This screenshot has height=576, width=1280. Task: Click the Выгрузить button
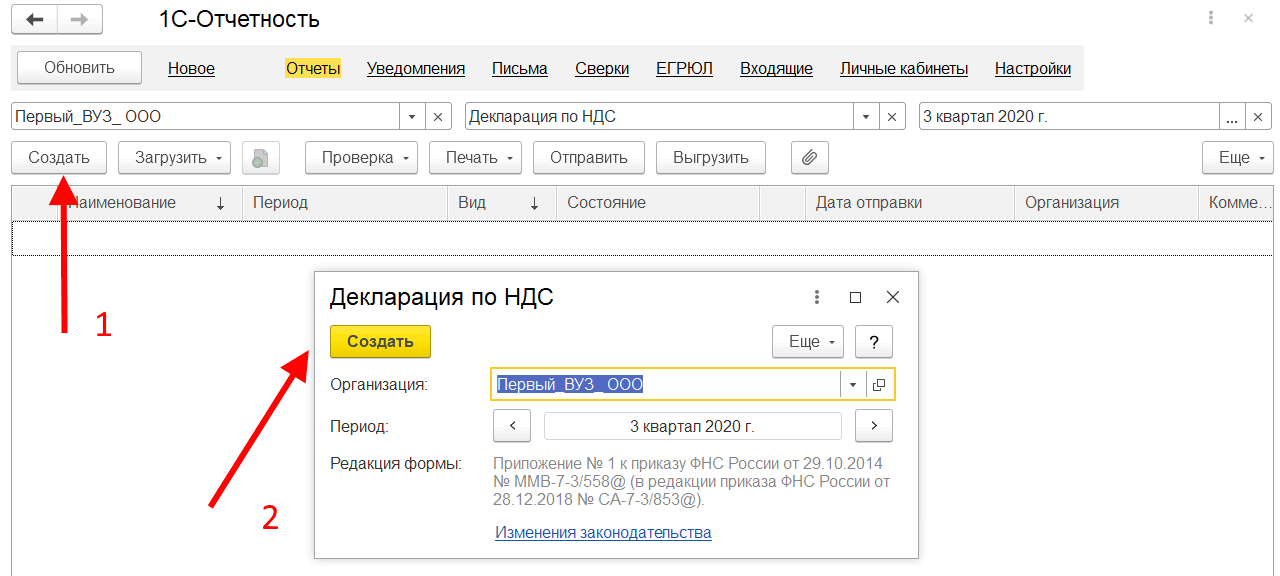coord(711,157)
